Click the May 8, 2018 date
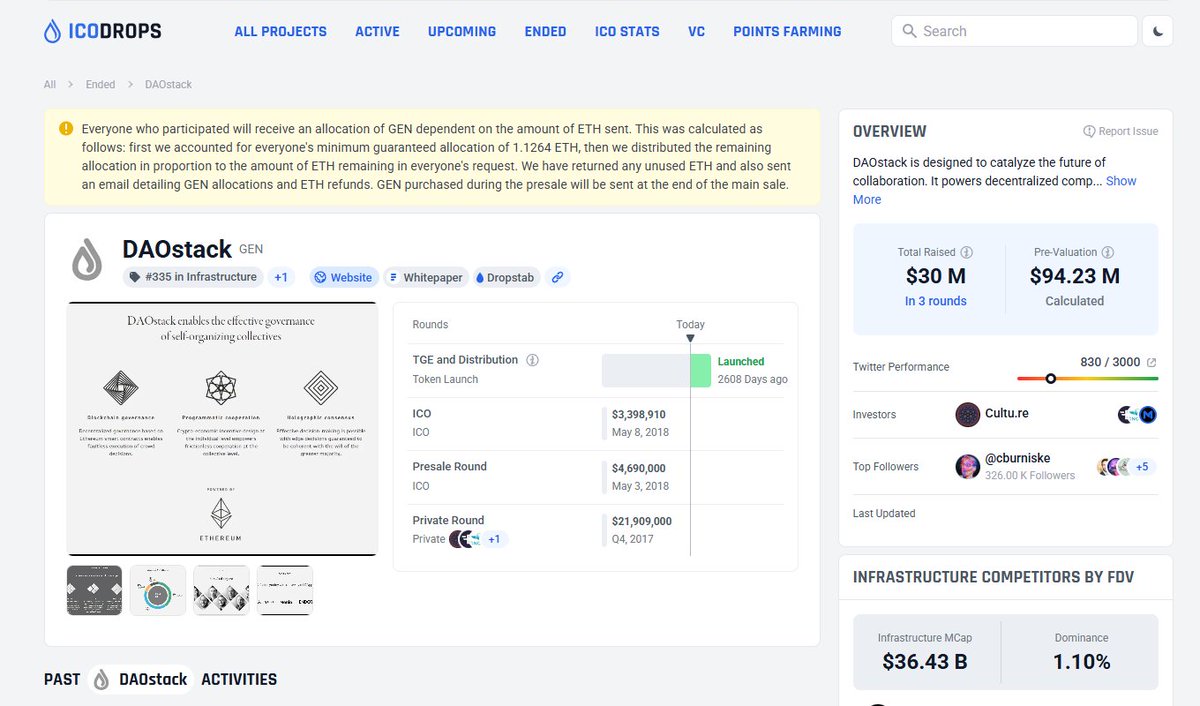The width and height of the screenshot is (1200, 706). 641,433
